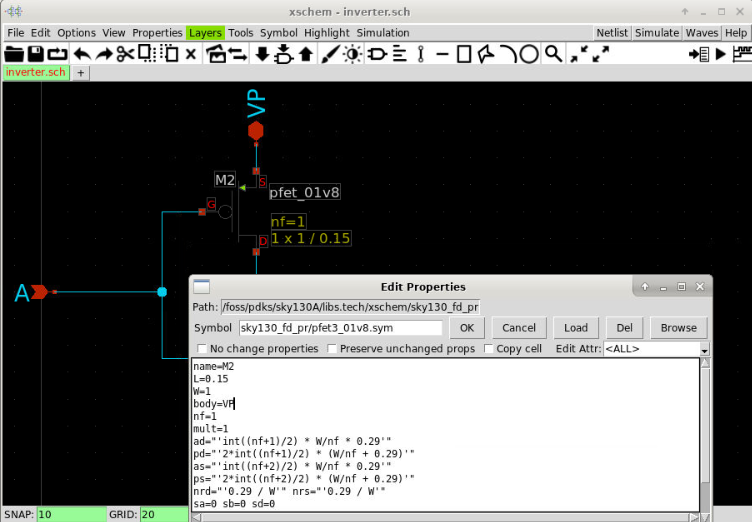Open the Help menu
The height and width of the screenshot is (522, 752).
tap(736, 33)
